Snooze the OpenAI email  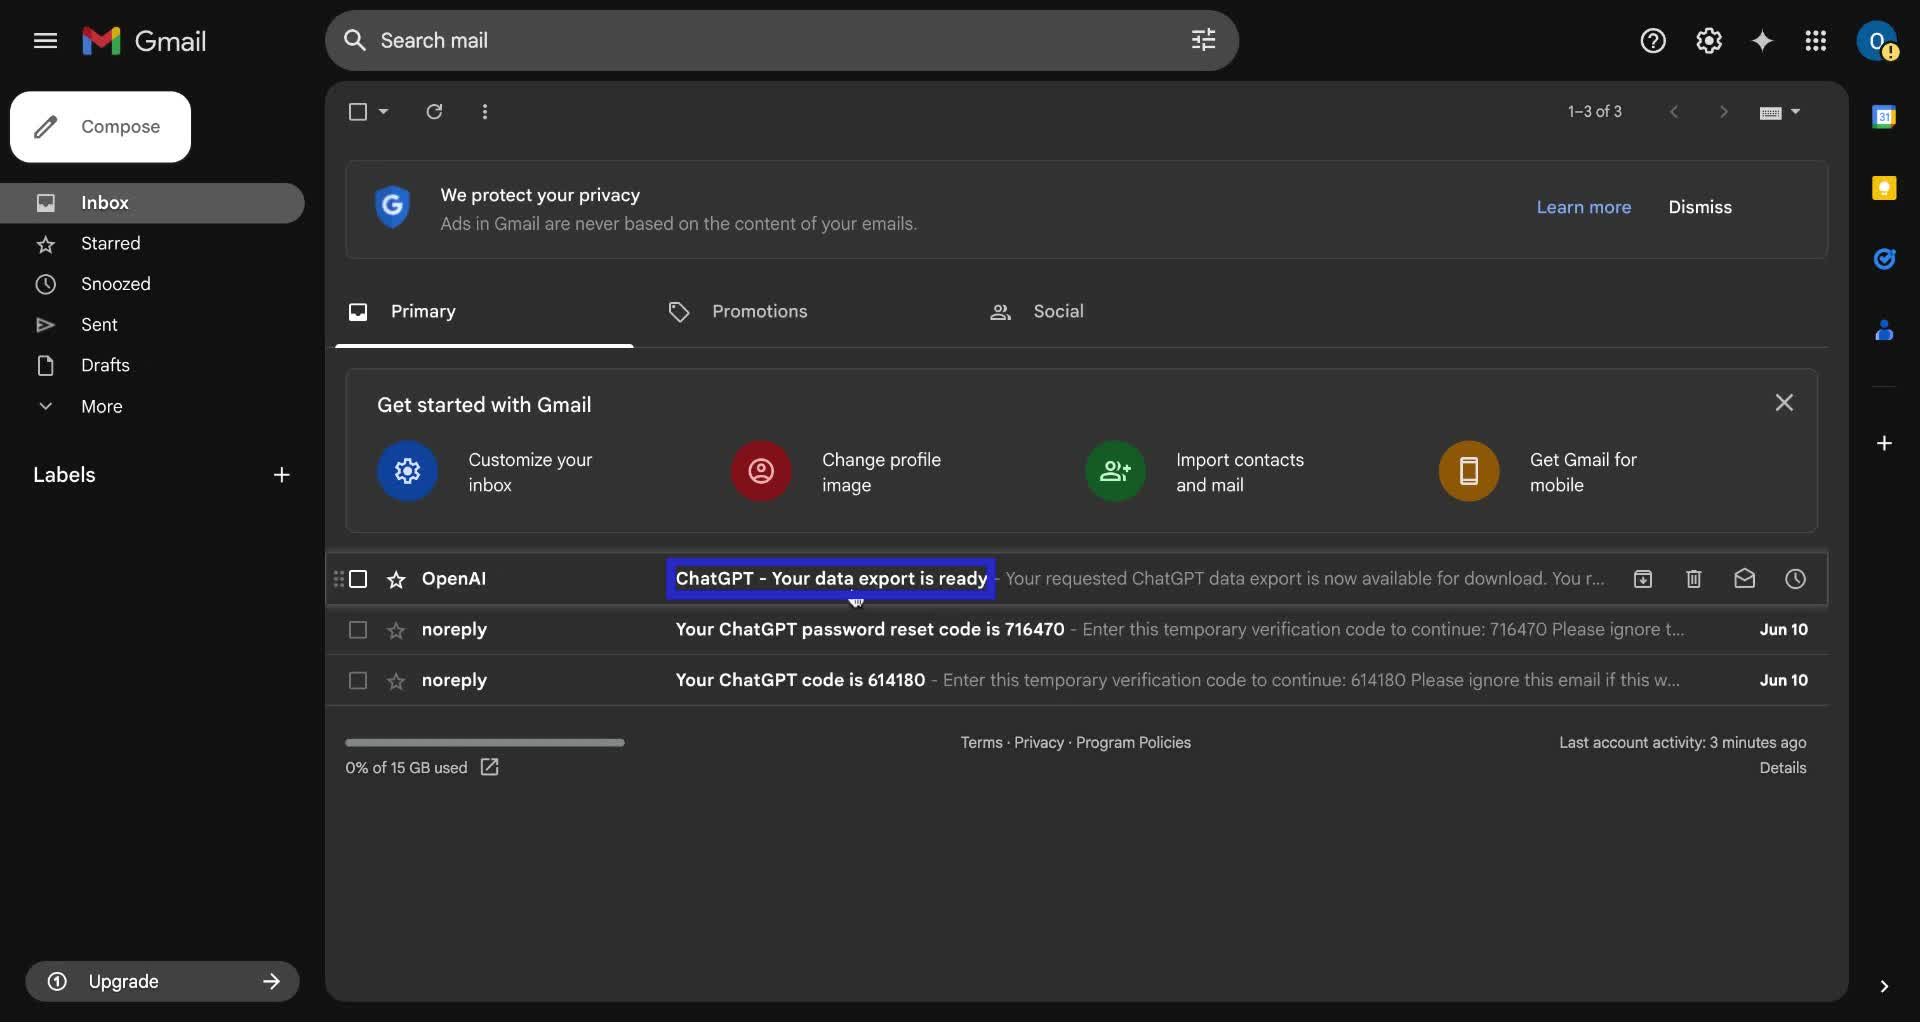[1795, 579]
